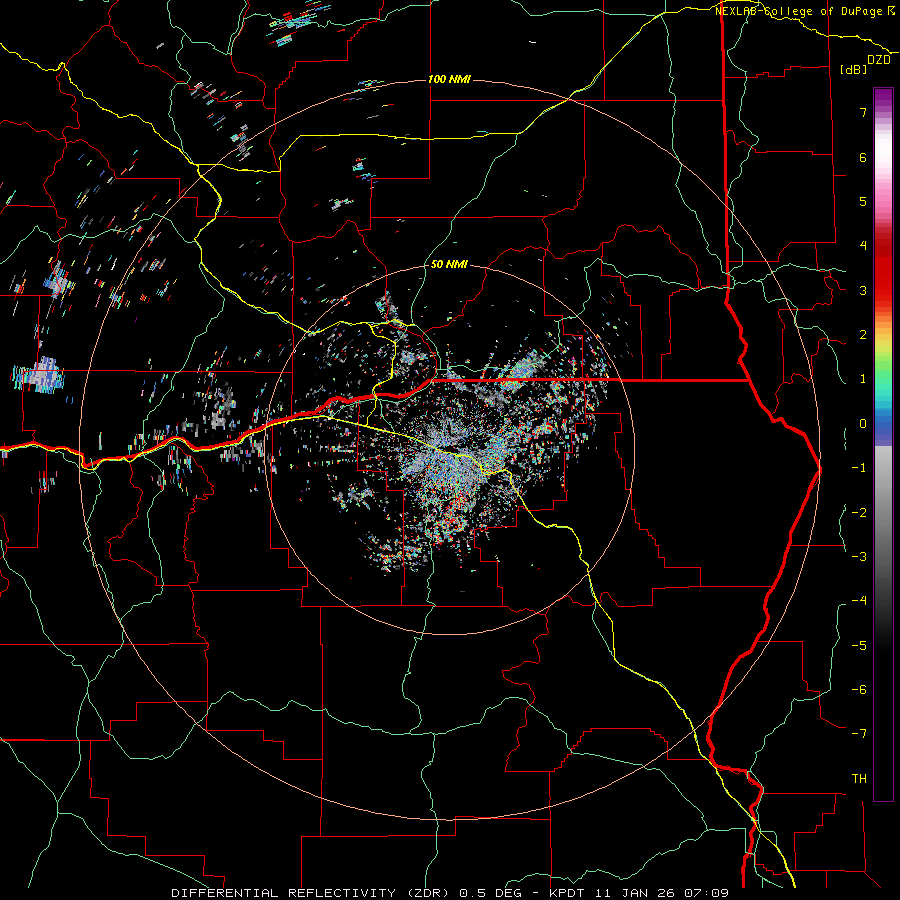Click the -4 value on color scale

point(859,601)
